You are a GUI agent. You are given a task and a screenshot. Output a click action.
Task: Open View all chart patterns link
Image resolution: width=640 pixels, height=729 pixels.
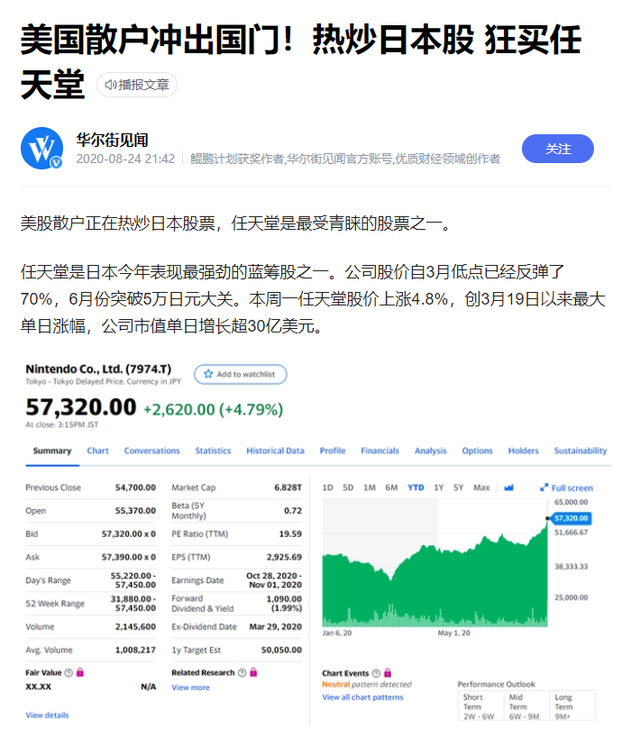click(x=363, y=697)
